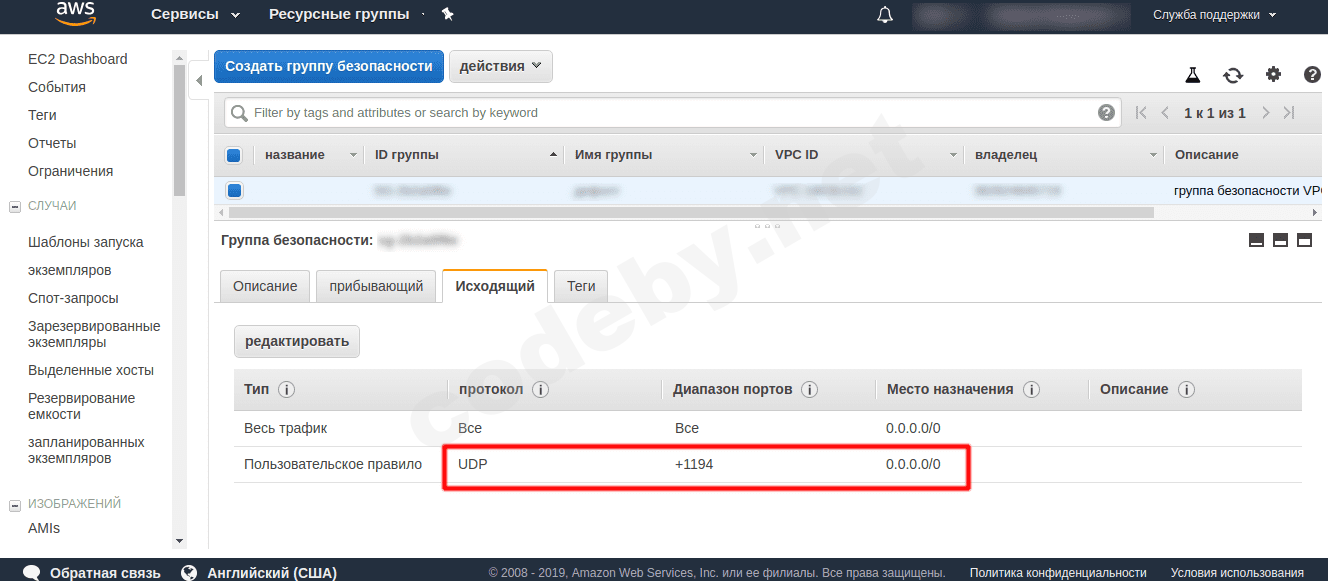Open Отчеты in the sidebar

coord(52,143)
